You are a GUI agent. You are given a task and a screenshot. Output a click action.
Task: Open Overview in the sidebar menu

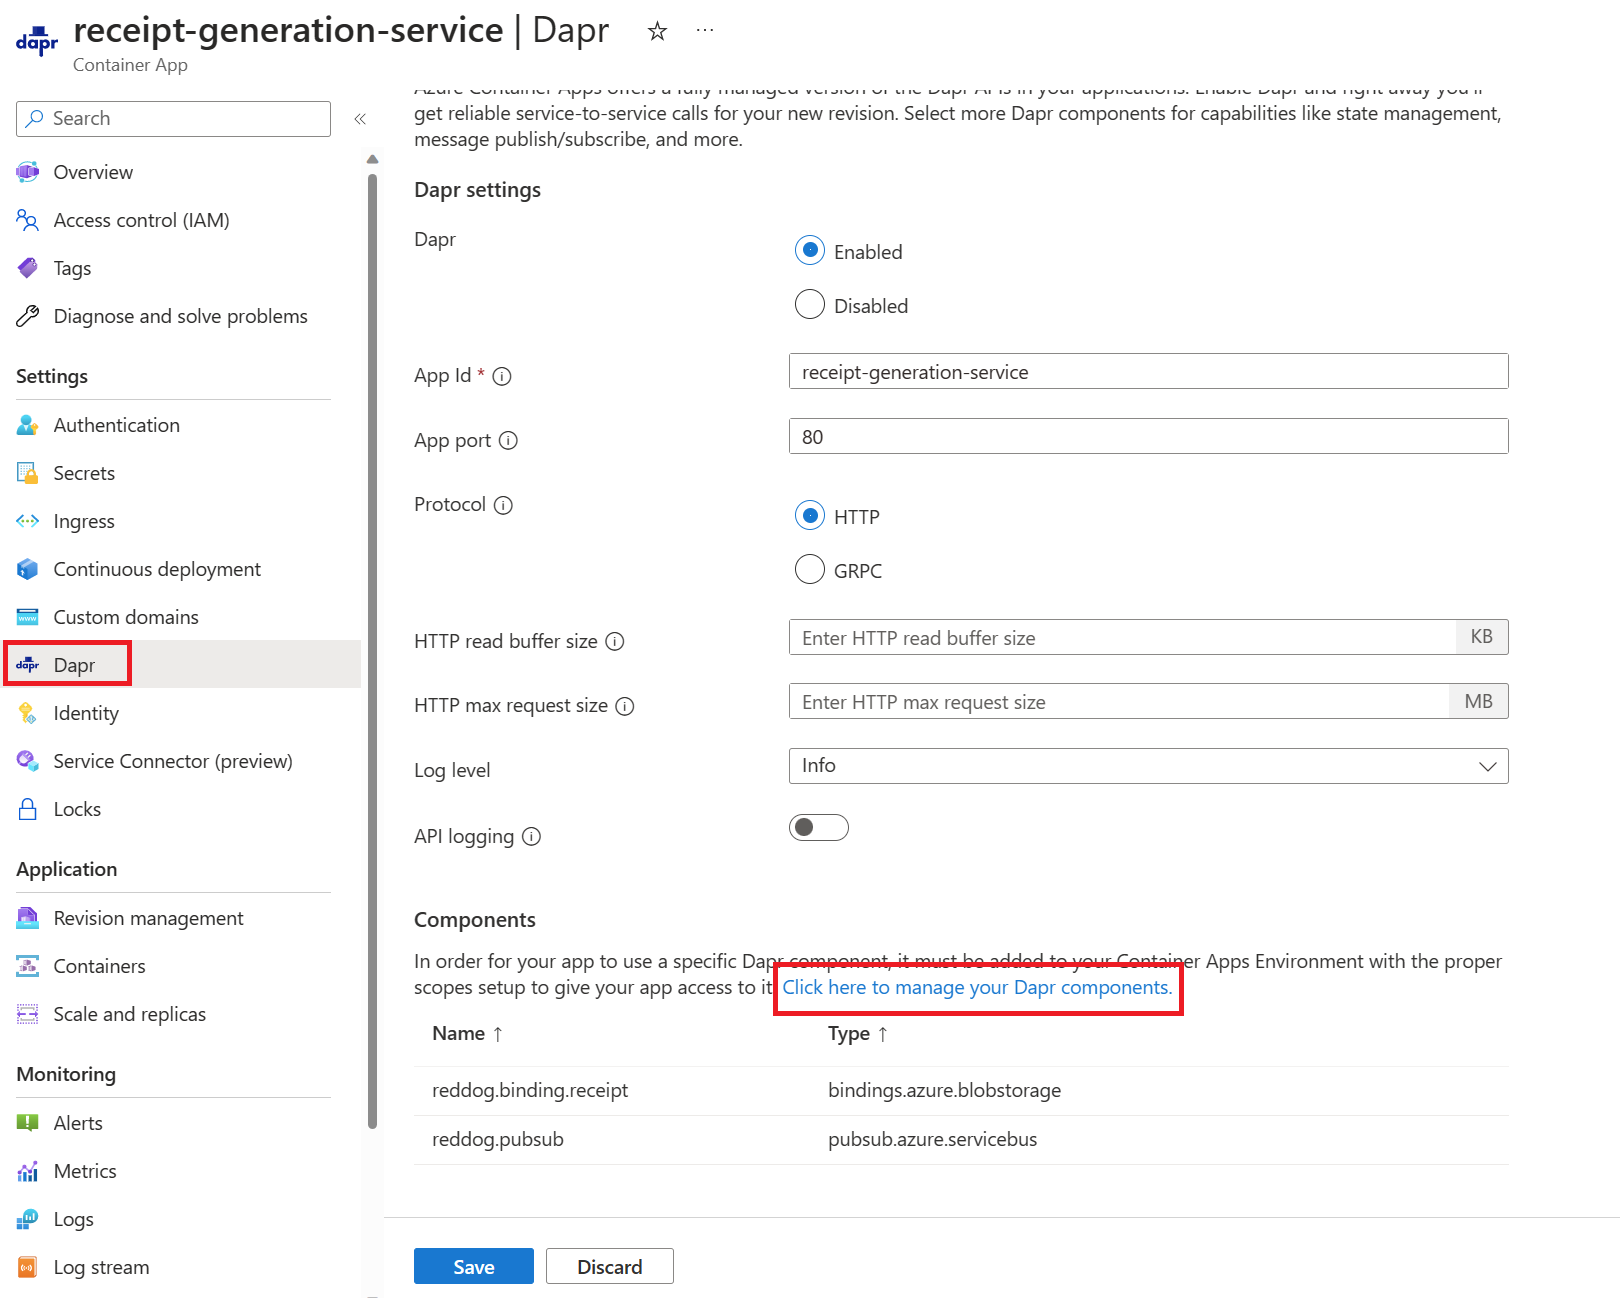(x=93, y=172)
